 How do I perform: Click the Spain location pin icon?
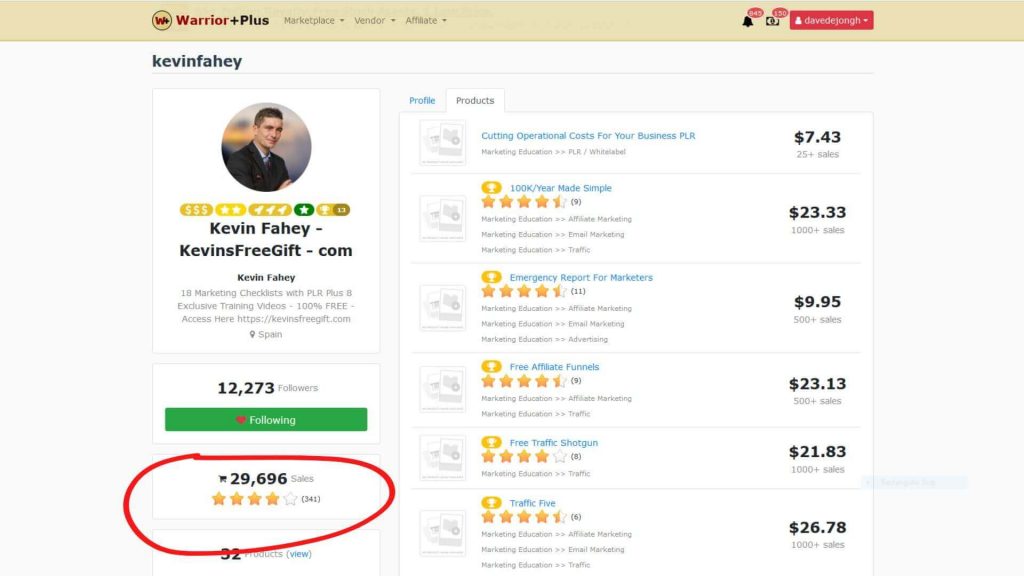pyautogui.click(x=252, y=334)
